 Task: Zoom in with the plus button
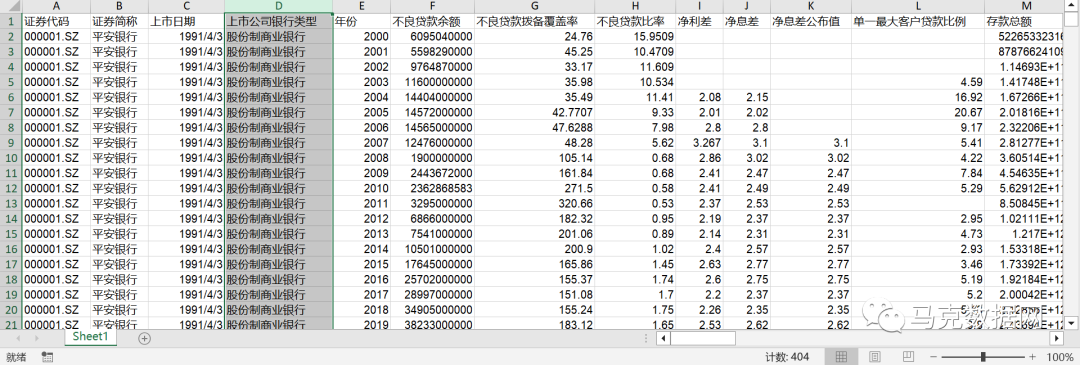click(1032, 357)
